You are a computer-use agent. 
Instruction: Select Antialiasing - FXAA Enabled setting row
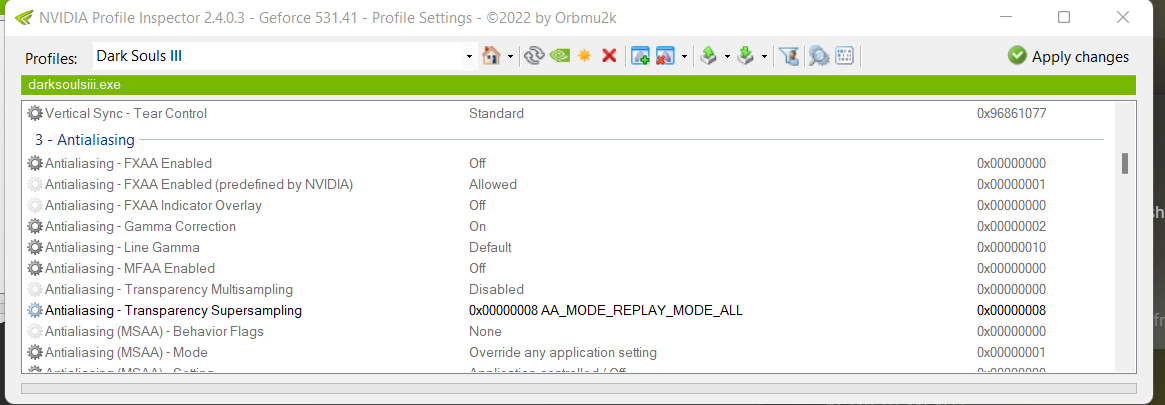[x=568, y=163]
